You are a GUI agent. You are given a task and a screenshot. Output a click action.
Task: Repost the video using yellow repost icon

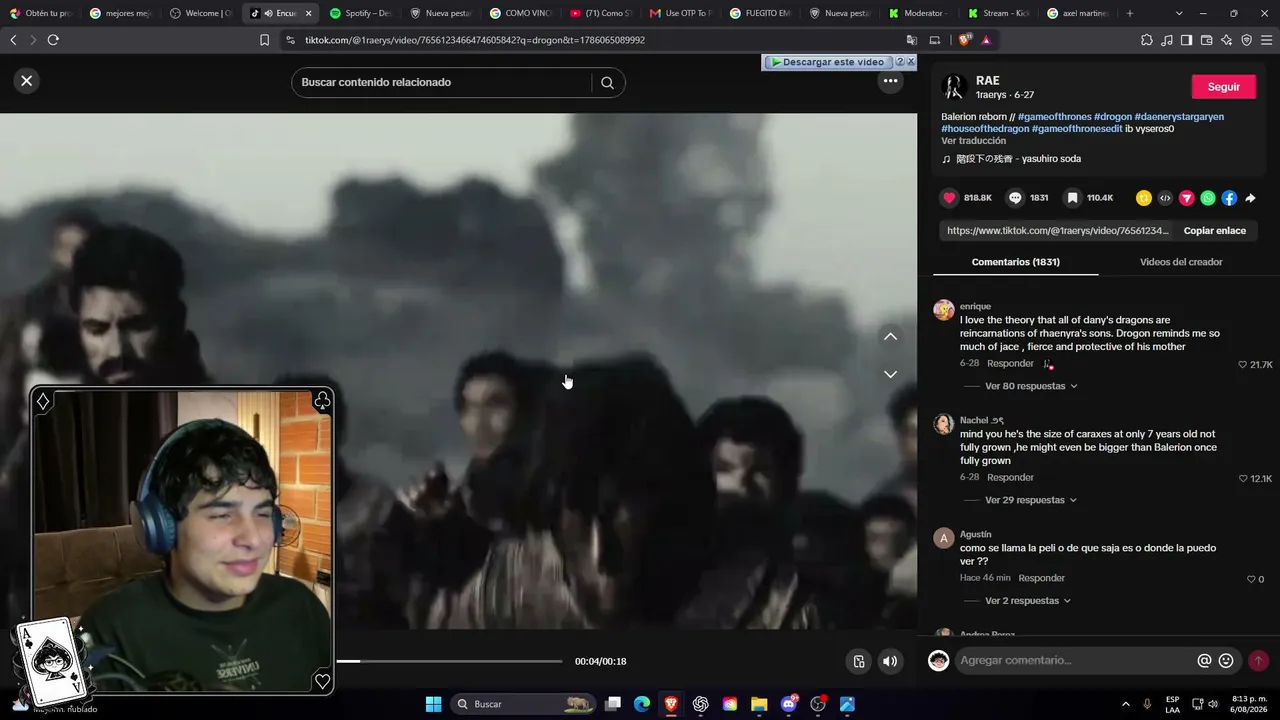[1144, 198]
